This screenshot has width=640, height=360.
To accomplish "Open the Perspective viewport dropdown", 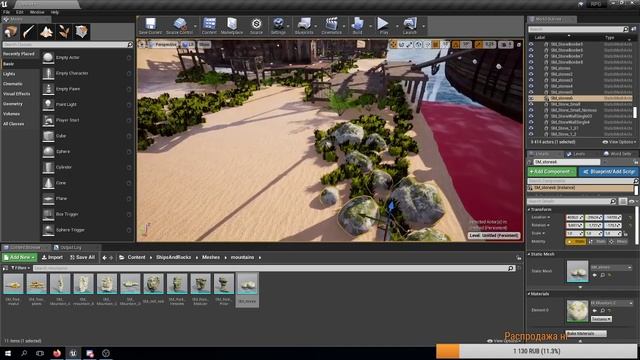I will coord(163,44).
